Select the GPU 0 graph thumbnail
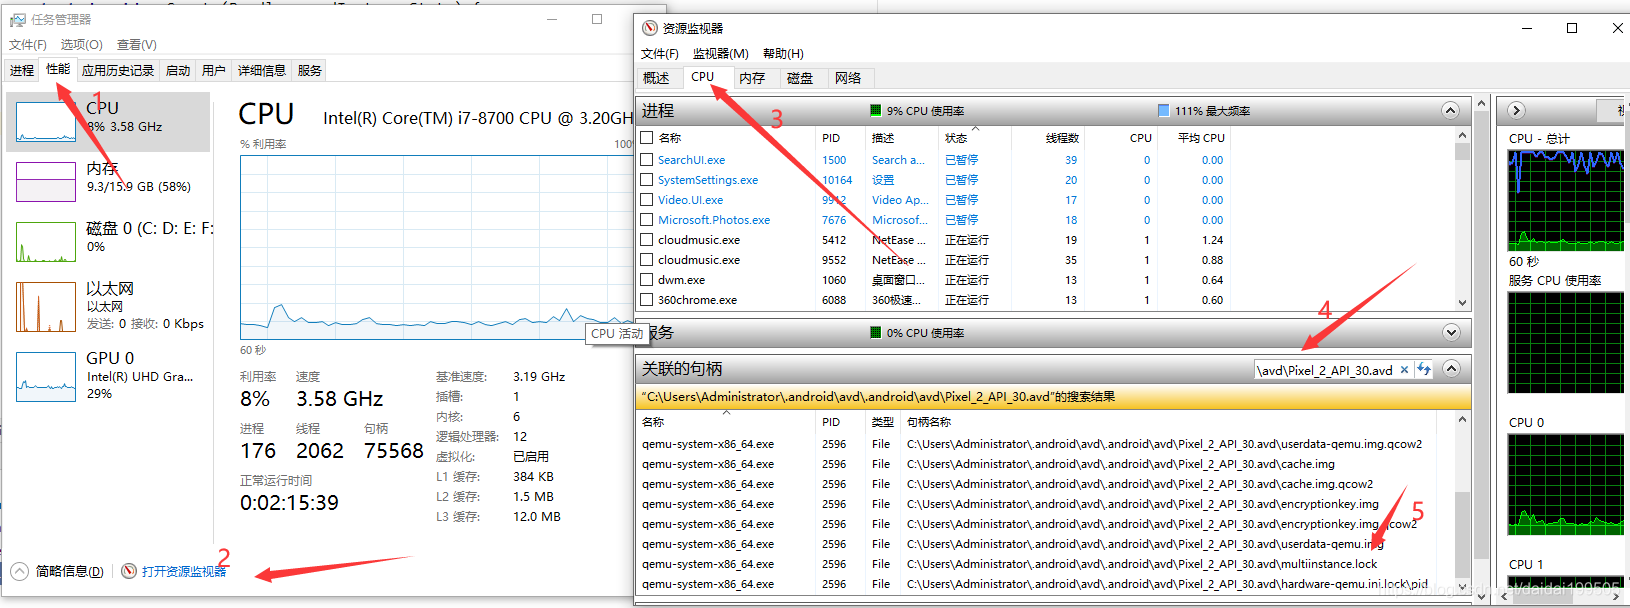The image size is (1630, 608). 46,376
